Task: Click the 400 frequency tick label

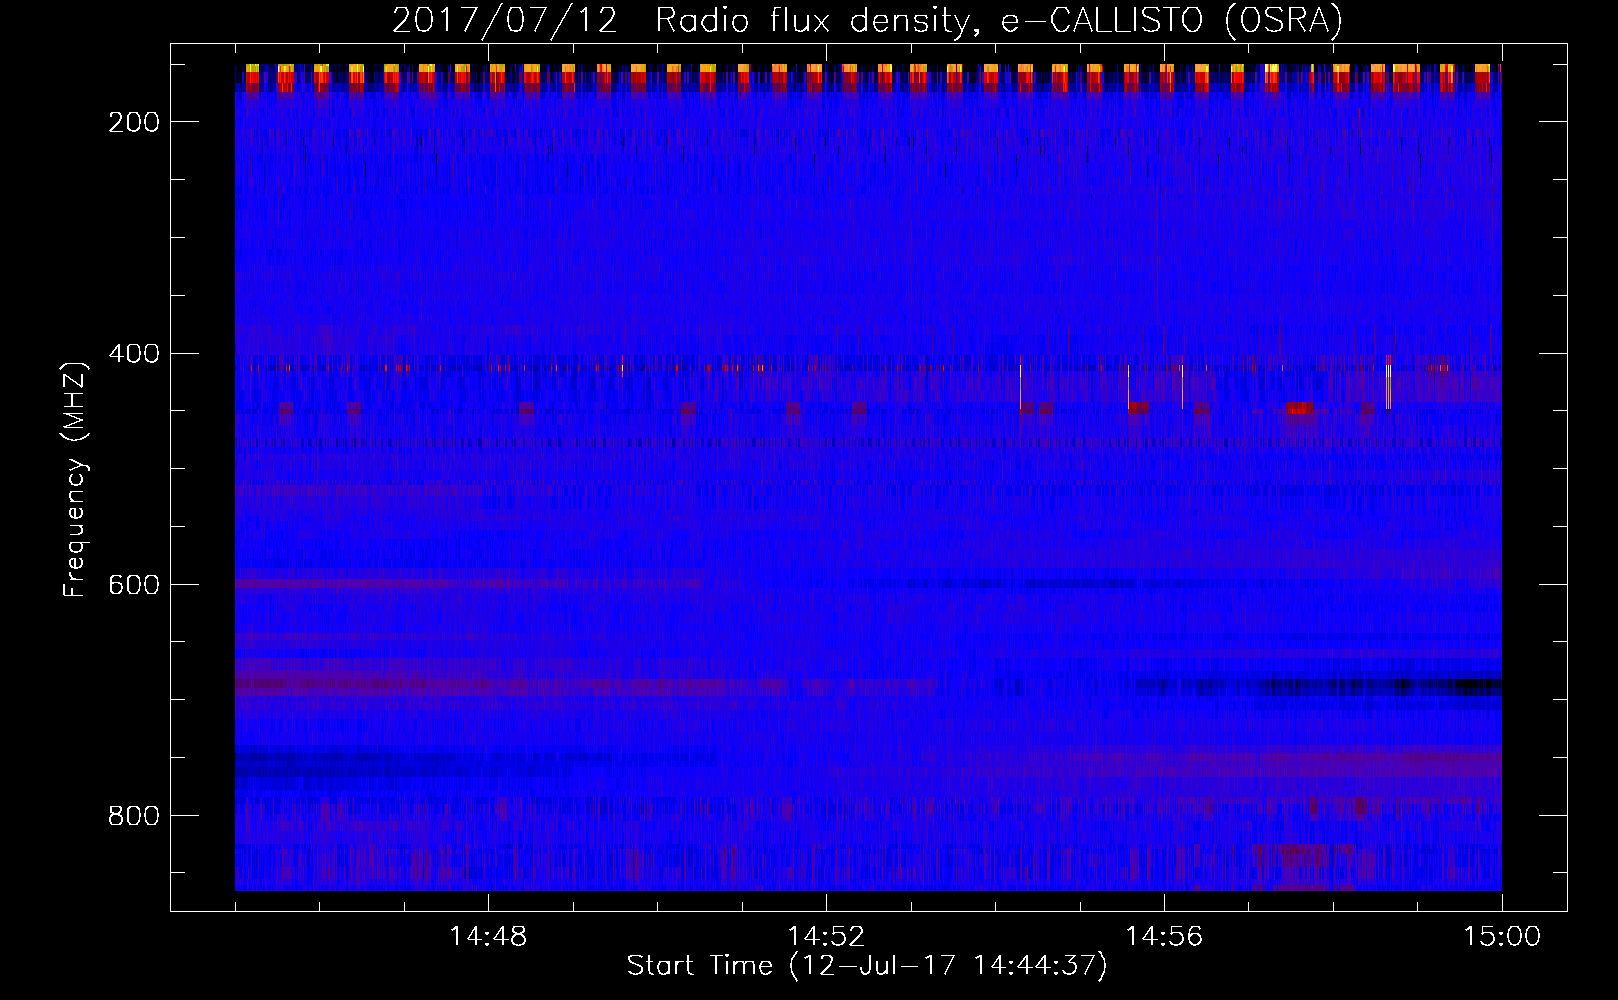Action: pos(133,354)
